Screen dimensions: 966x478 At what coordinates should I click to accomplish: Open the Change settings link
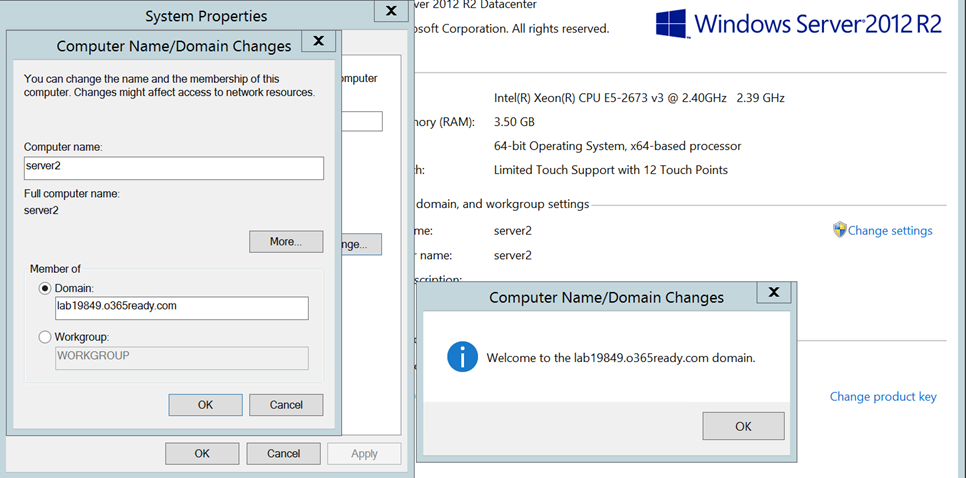click(890, 231)
